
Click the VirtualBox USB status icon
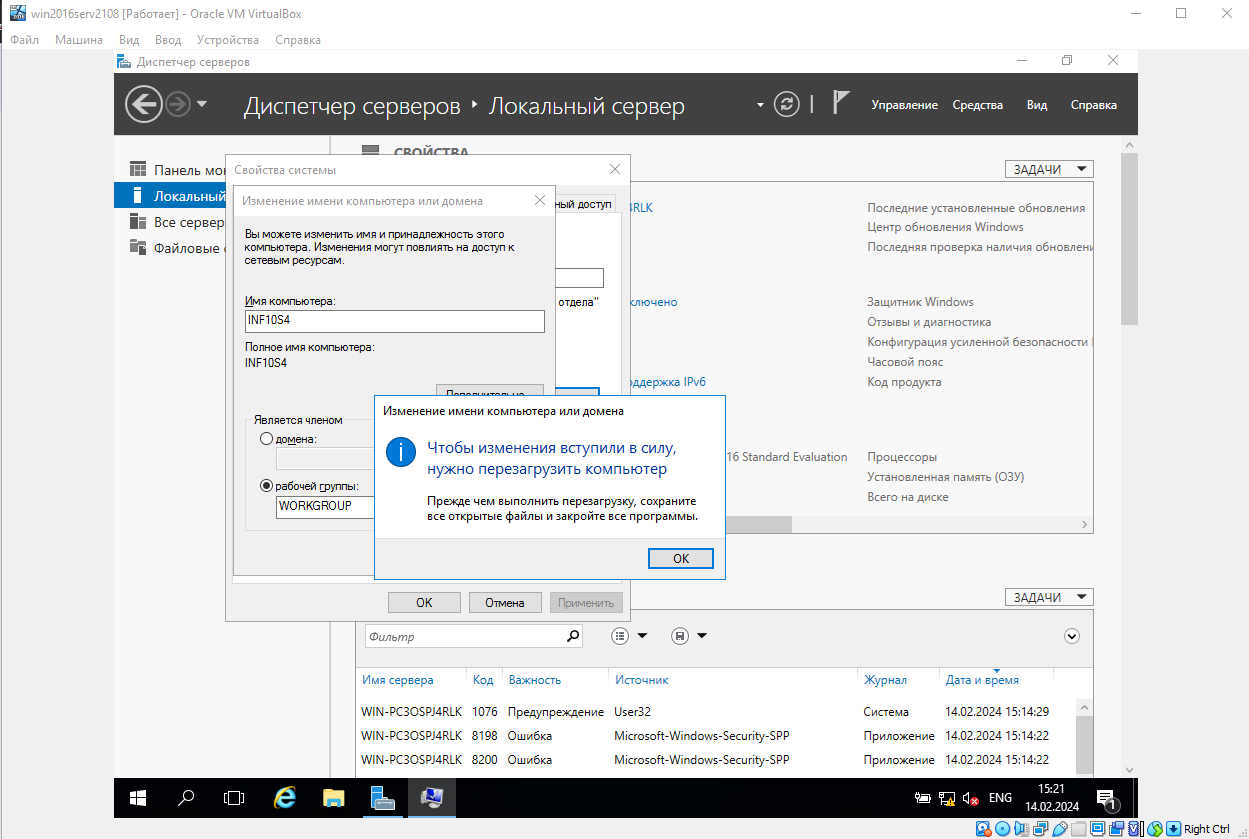coord(1060,829)
